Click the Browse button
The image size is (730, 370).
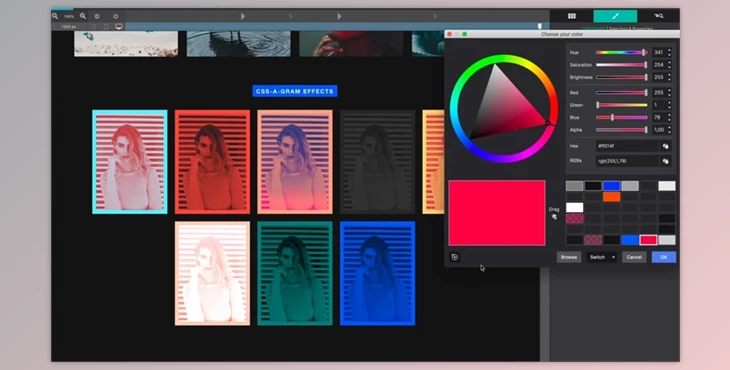[568, 257]
